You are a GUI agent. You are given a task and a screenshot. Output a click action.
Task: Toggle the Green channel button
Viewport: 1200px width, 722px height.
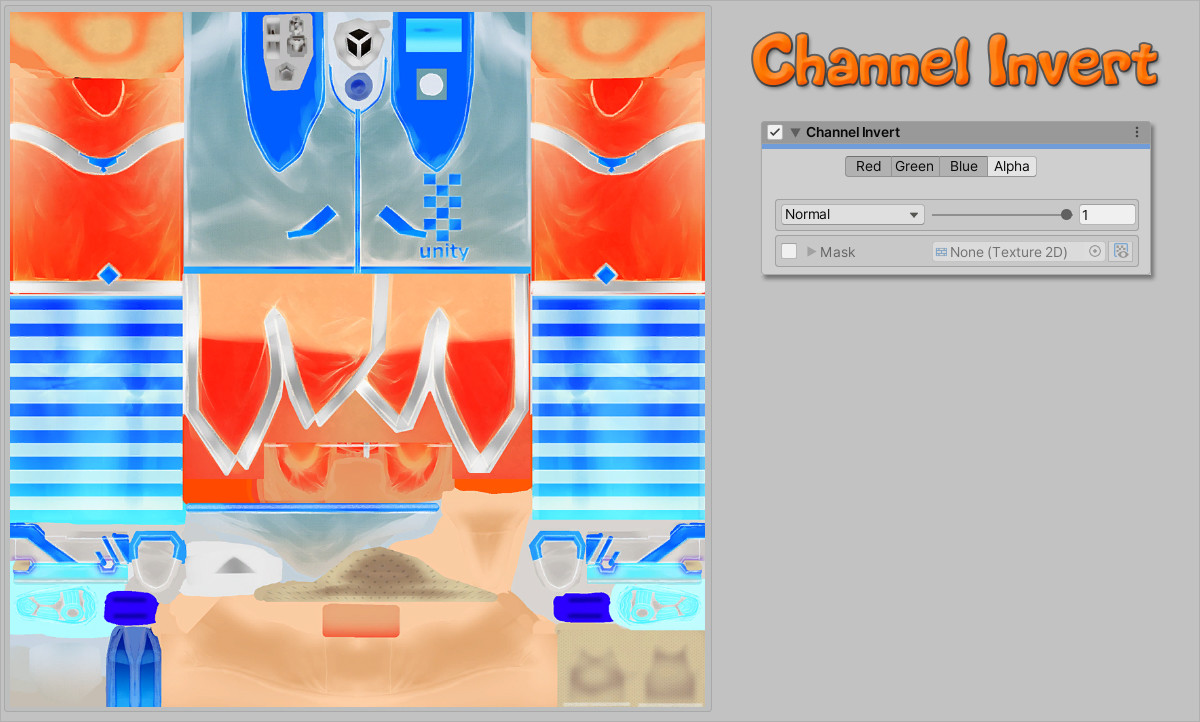tap(914, 166)
